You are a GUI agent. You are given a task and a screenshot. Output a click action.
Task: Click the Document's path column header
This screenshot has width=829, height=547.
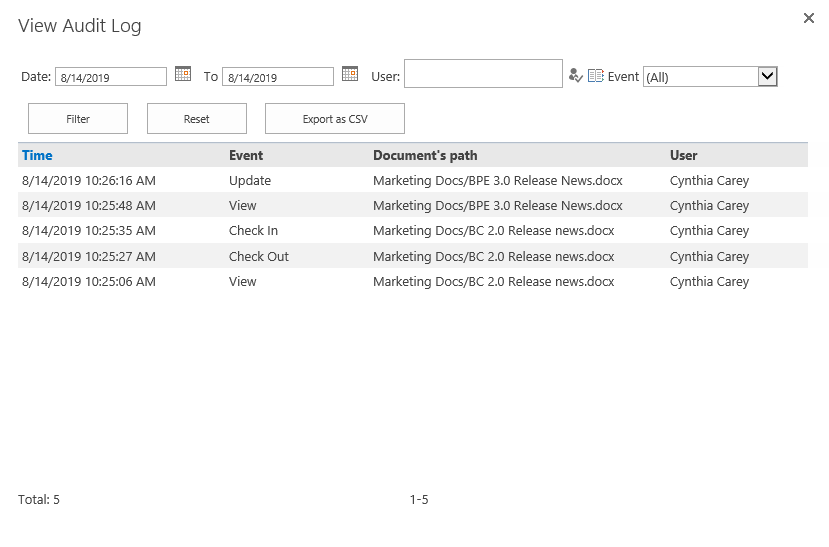pyautogui.click(x=425, y=155)
